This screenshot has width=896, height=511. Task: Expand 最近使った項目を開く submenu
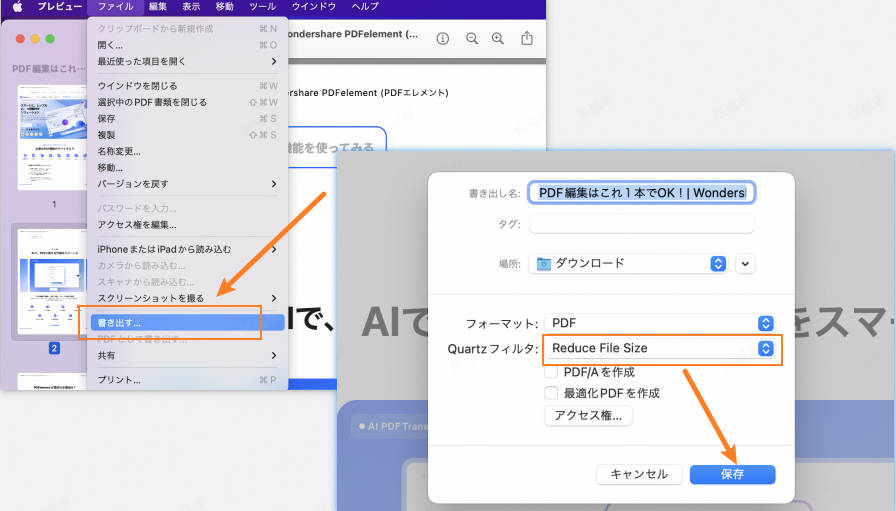[x=186, y=61]
